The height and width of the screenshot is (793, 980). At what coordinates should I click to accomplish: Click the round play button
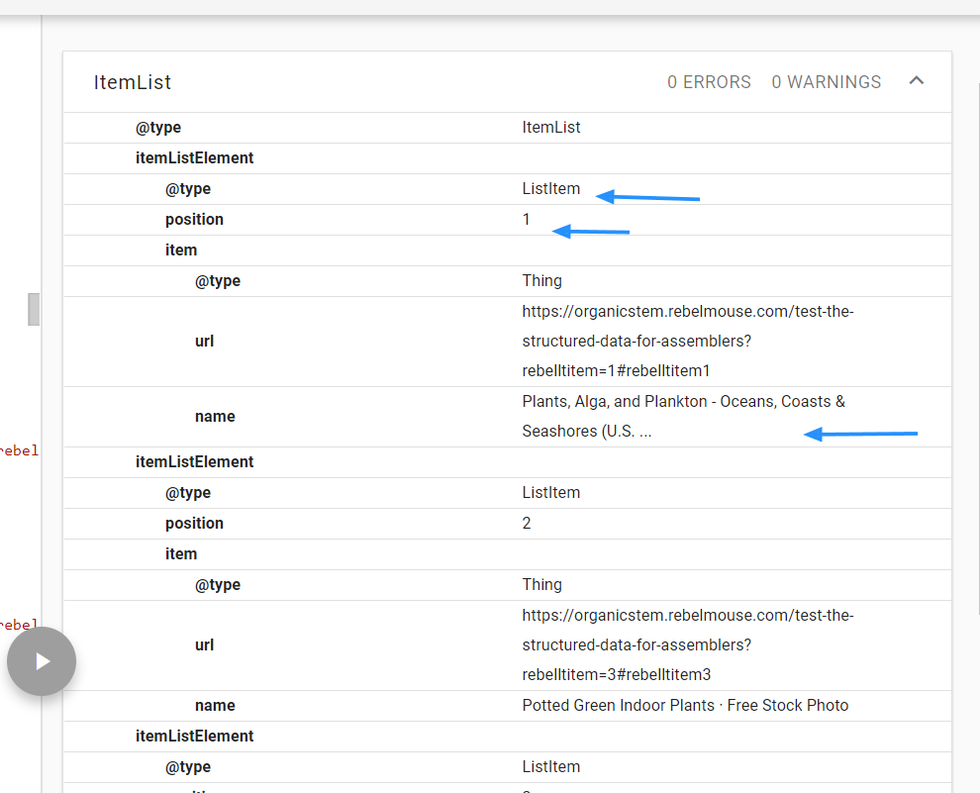click(x=41, y=661)
